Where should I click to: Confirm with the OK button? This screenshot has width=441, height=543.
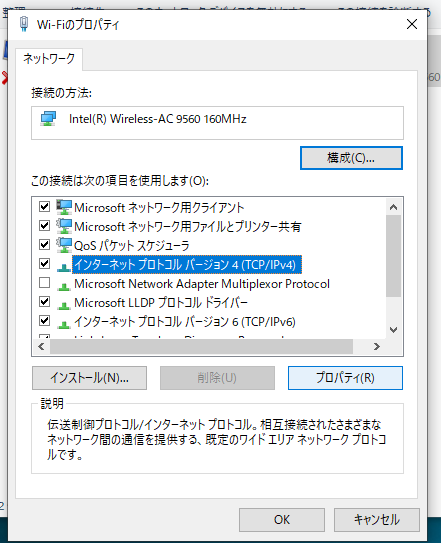tap(282, 520)
